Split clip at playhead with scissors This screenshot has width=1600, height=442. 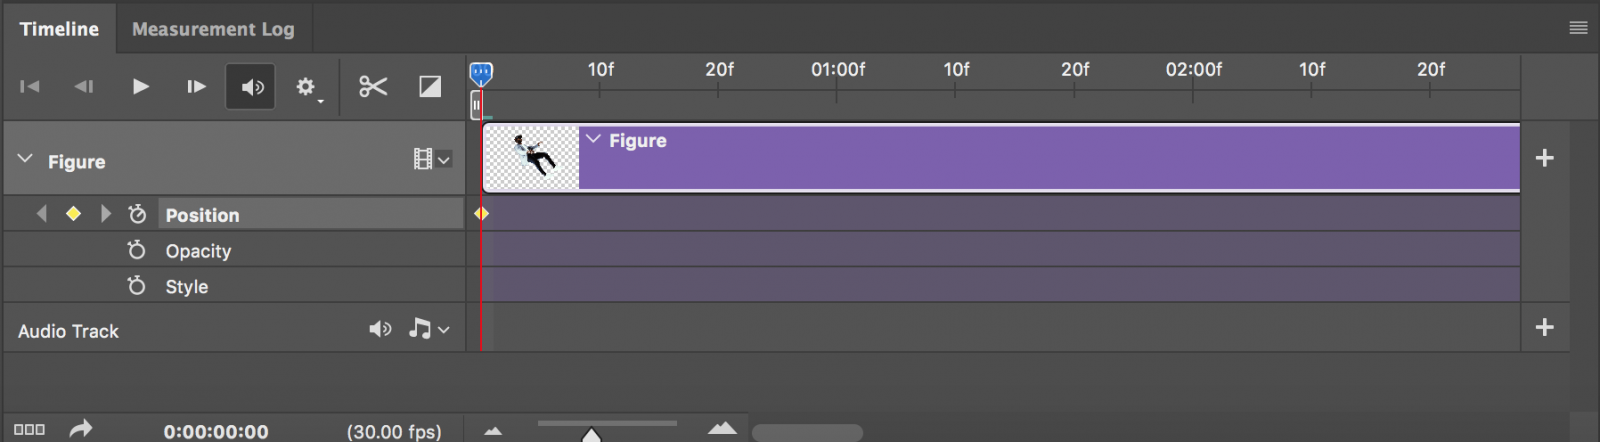tap(373, 87)
